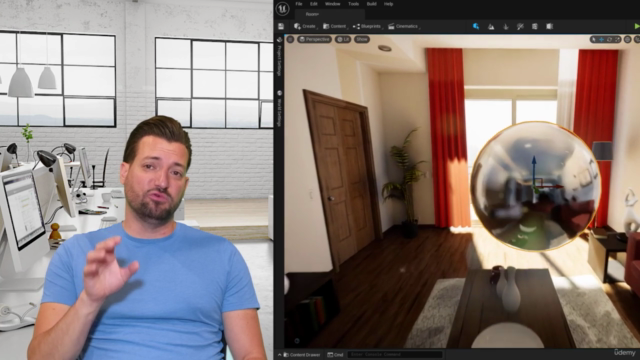Open the Tools menu
Image resolution: width=640 pixels, height=360 pixels.
pos(353,4)
